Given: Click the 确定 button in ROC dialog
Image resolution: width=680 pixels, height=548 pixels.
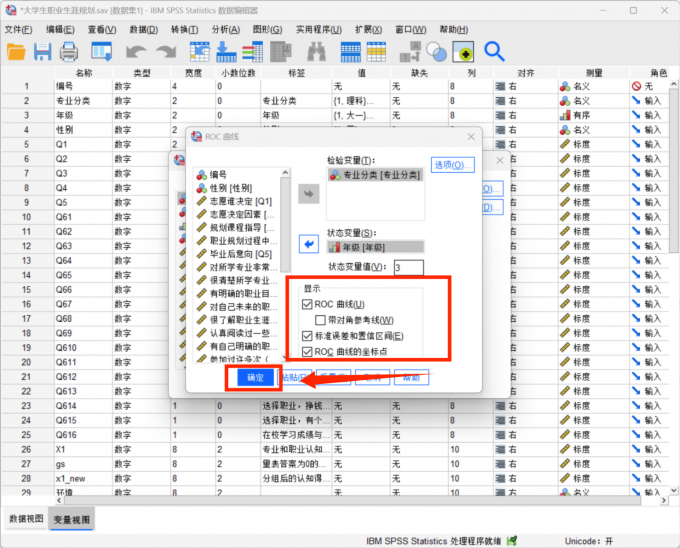Looking at the screenshot, I should pyautogui.click(x=255, y=378).
